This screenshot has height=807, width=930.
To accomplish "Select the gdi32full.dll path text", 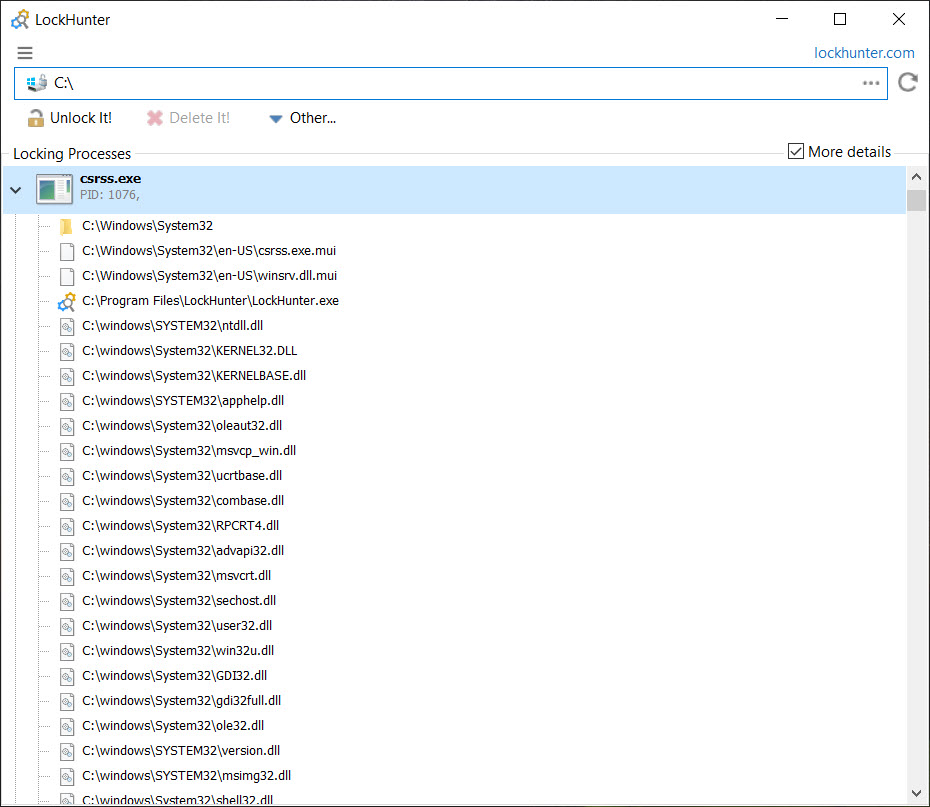I will coord(181,700).
